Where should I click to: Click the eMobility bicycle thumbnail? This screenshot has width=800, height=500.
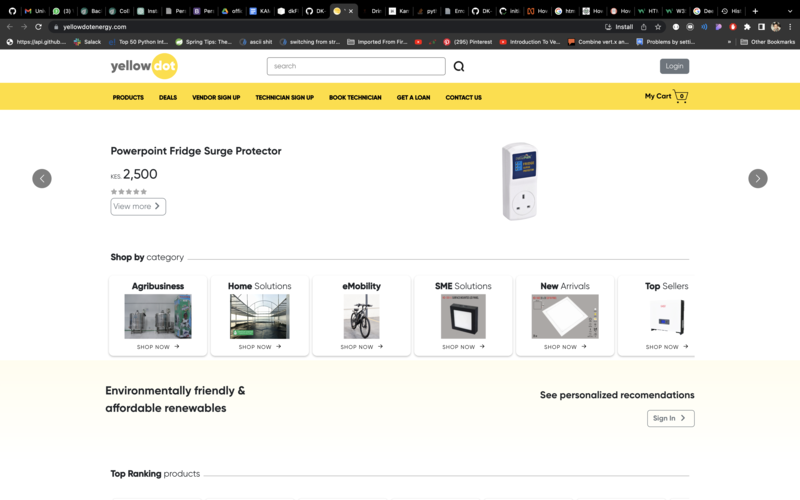(x=361, y=317)
